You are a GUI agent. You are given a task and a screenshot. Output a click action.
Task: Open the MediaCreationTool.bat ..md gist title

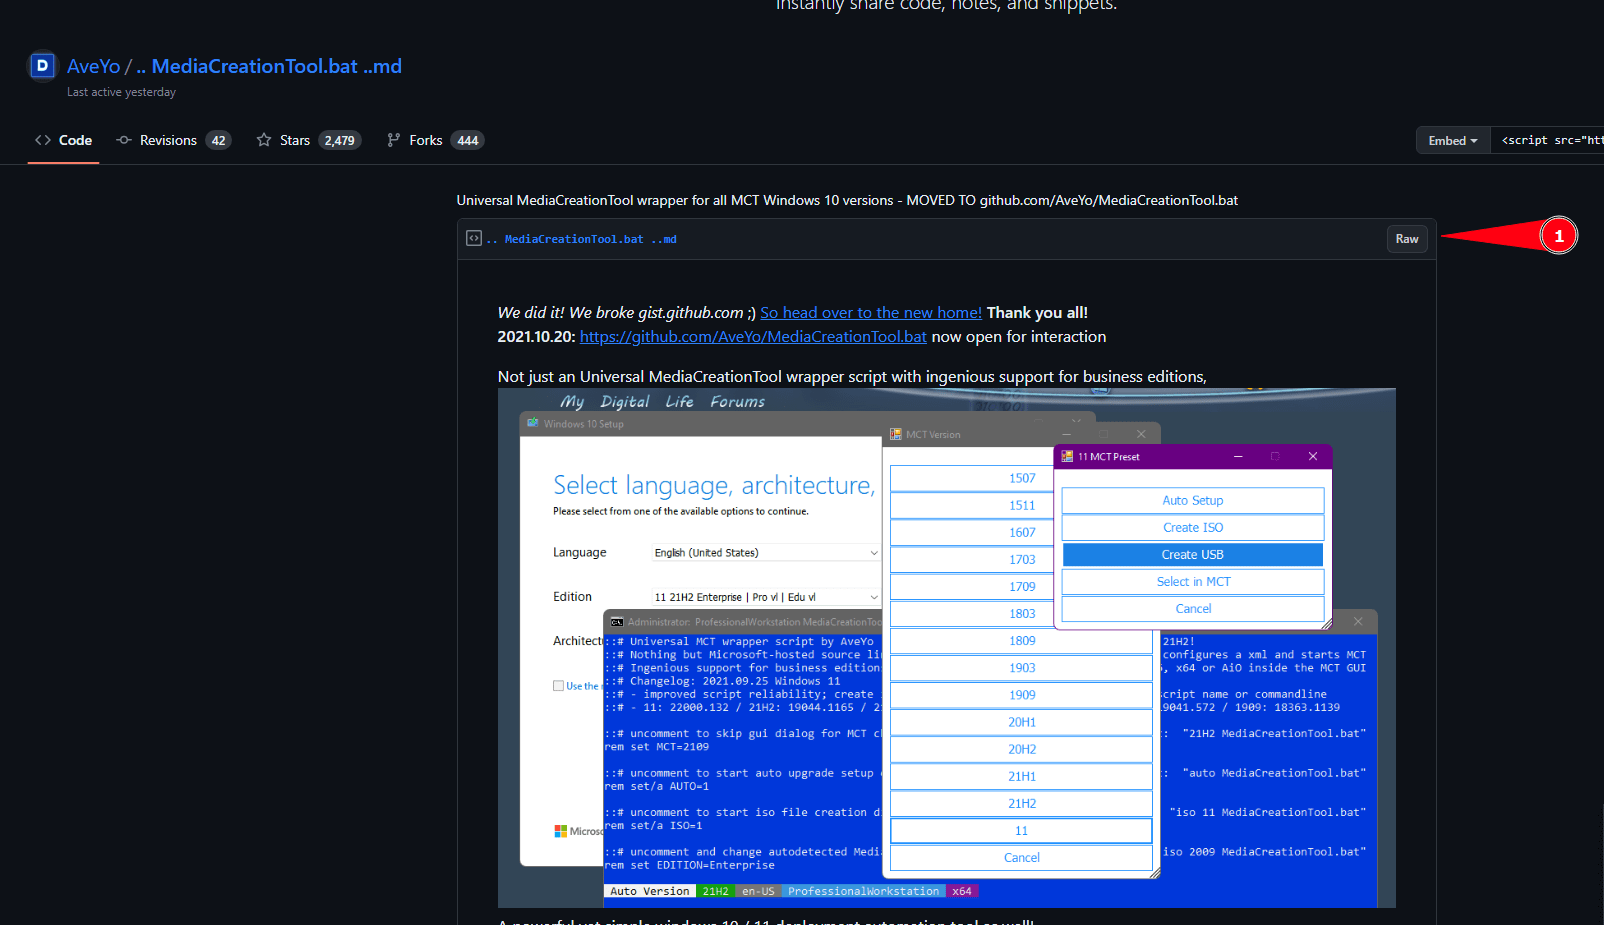pos(269,66)
